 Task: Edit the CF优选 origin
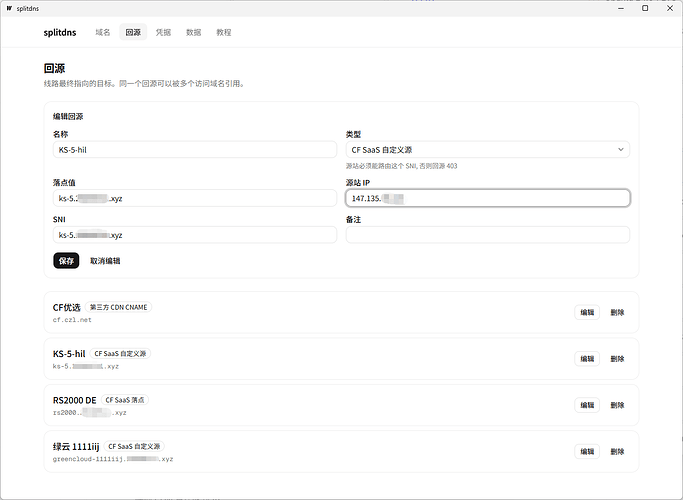tap(587, 312)
